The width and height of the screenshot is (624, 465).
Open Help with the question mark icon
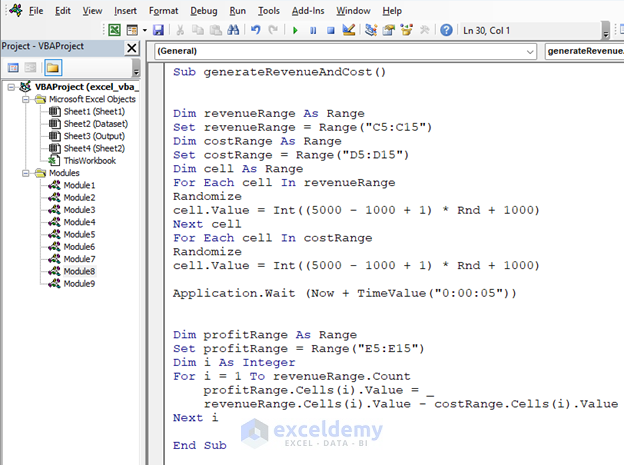click(447, 30)
